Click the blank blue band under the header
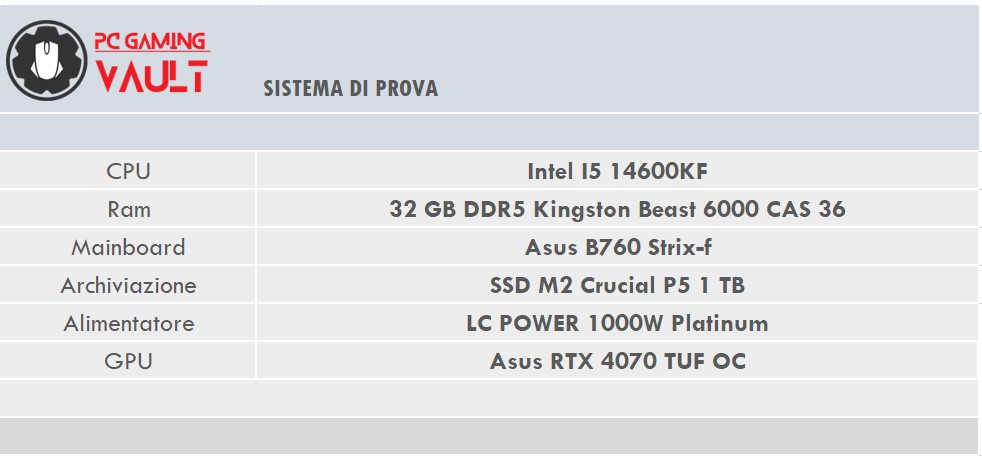982x458 pixels. pos(488,132)
